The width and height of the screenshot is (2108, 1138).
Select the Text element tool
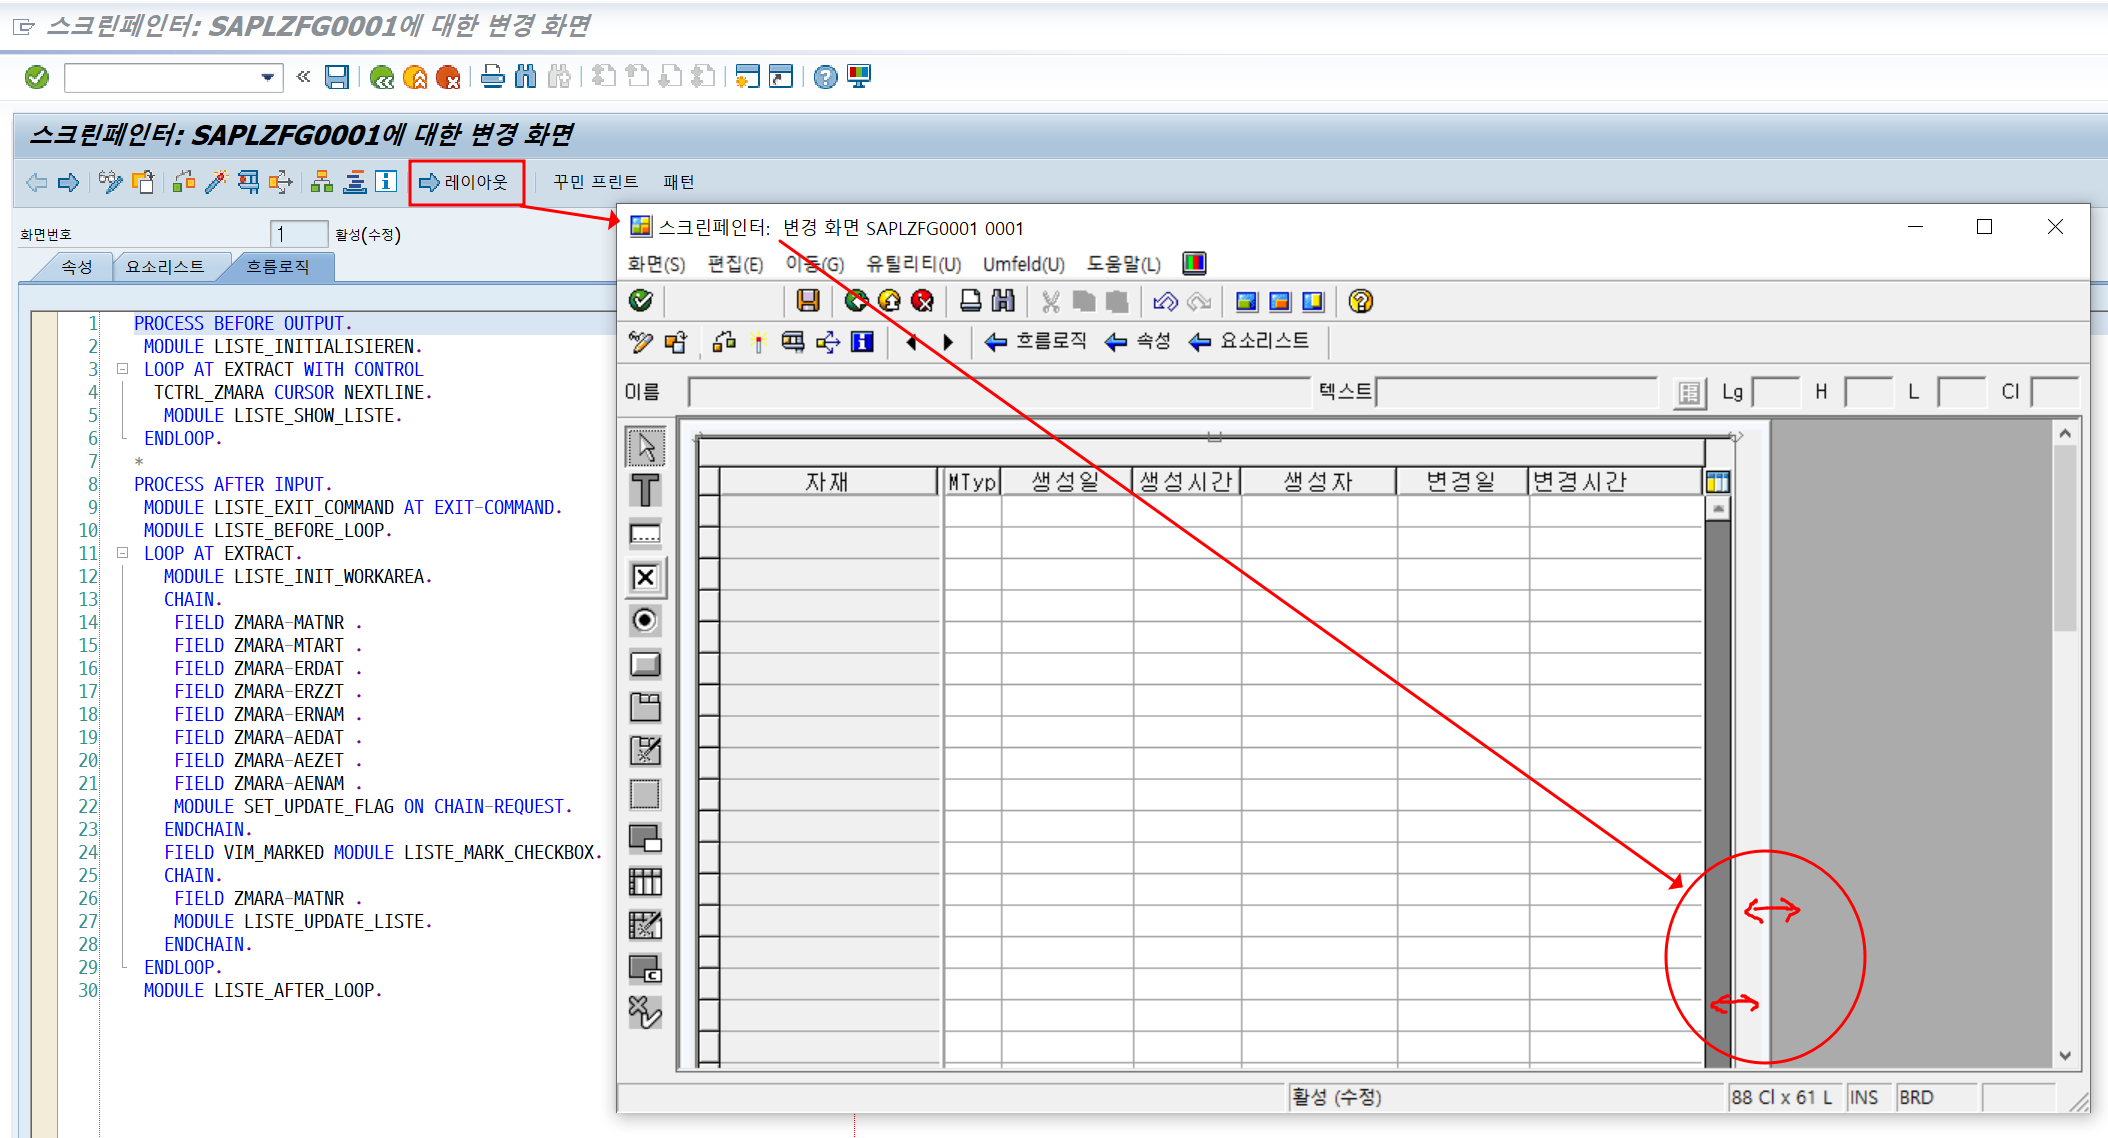click(645, 491)
